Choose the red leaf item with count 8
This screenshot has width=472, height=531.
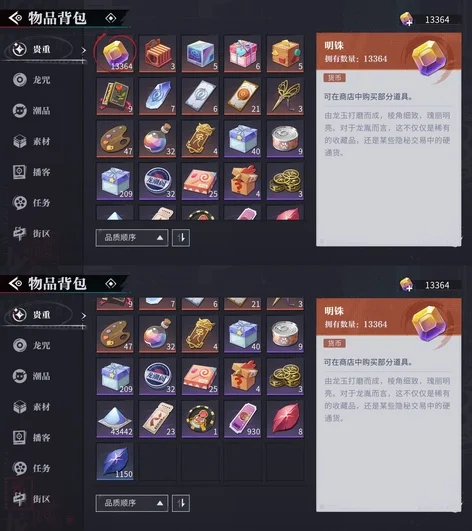pyautogui.click(x=285, y=419)
